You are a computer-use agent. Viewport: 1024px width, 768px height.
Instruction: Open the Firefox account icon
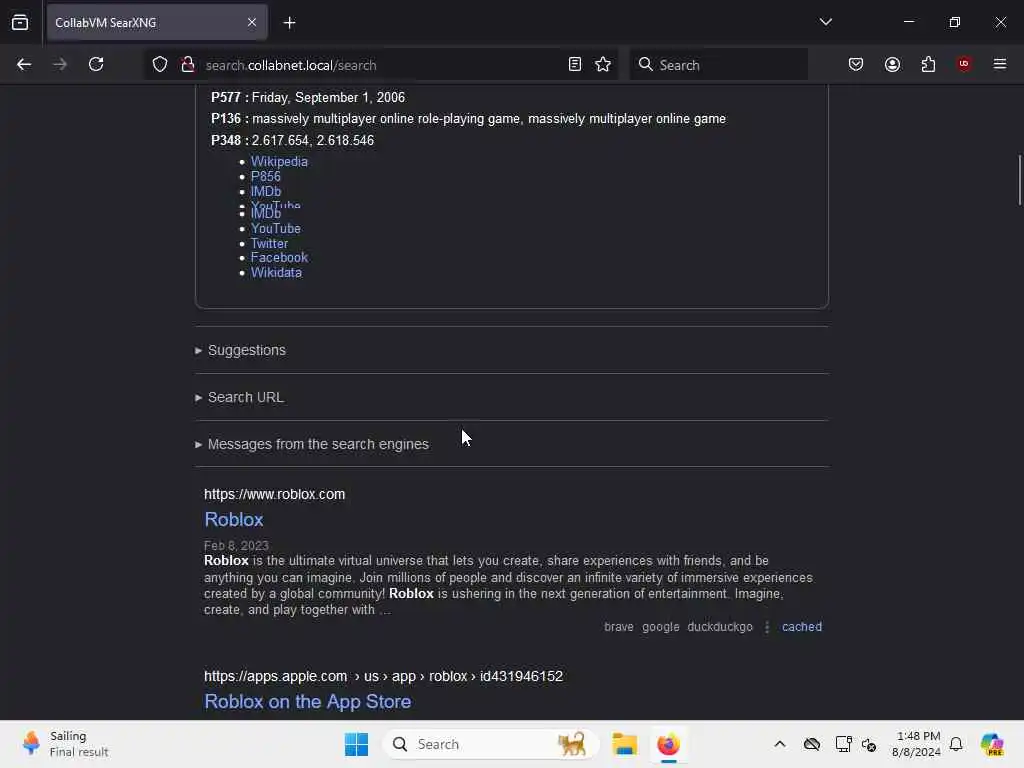[892, 64]
